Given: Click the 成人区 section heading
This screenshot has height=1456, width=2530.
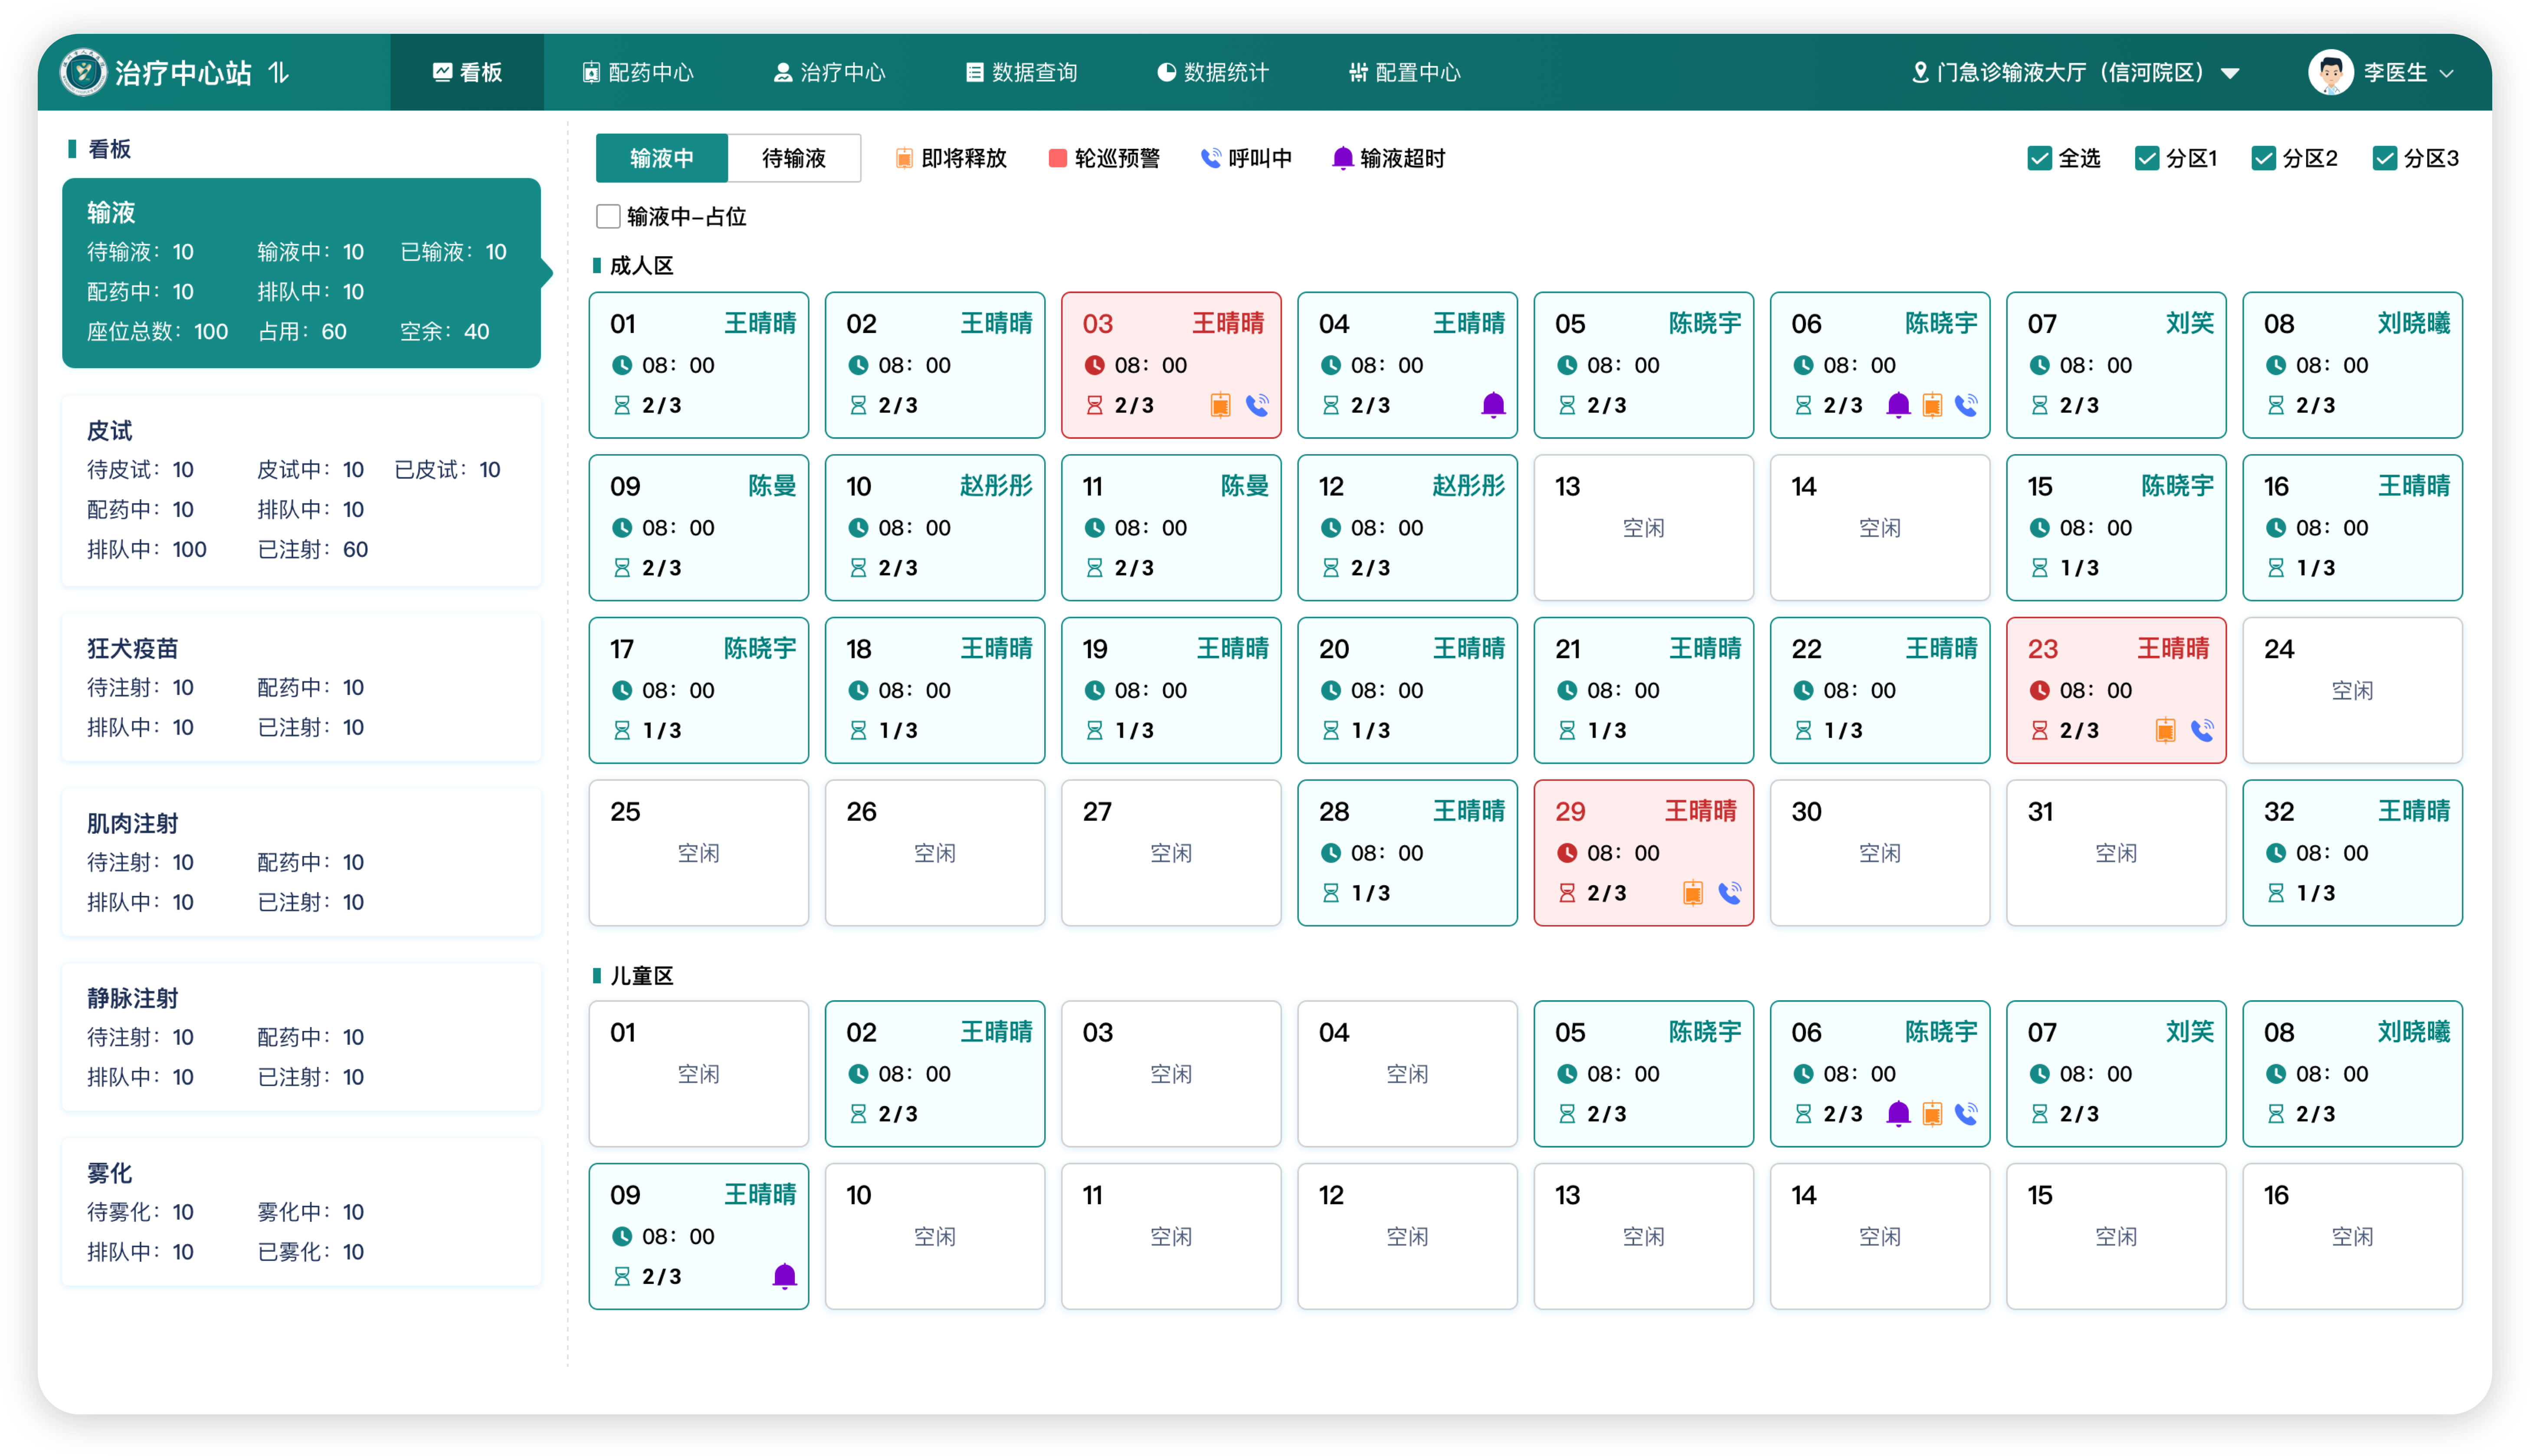Looking at the screenshot, I should coord(641,265).
